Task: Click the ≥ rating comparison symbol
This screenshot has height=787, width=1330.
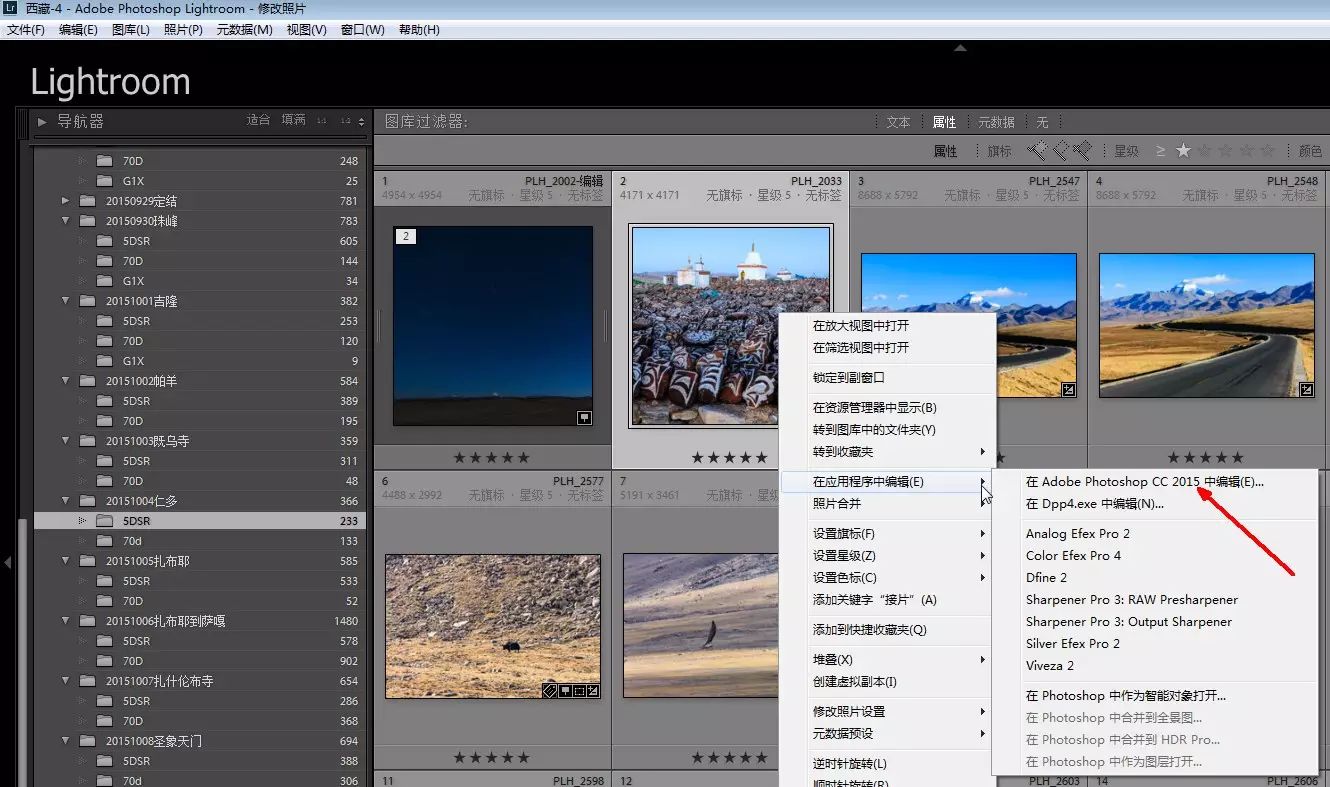Action: coord(1160,151)
